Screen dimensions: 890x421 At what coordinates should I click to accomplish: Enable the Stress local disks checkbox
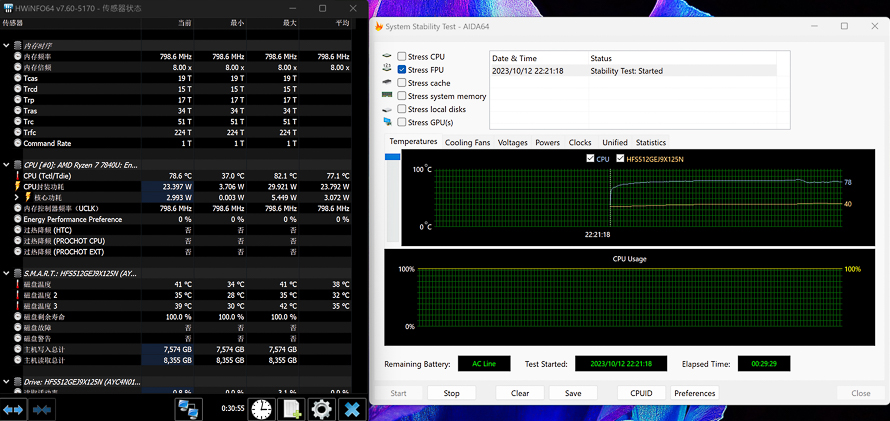(402, 109)
